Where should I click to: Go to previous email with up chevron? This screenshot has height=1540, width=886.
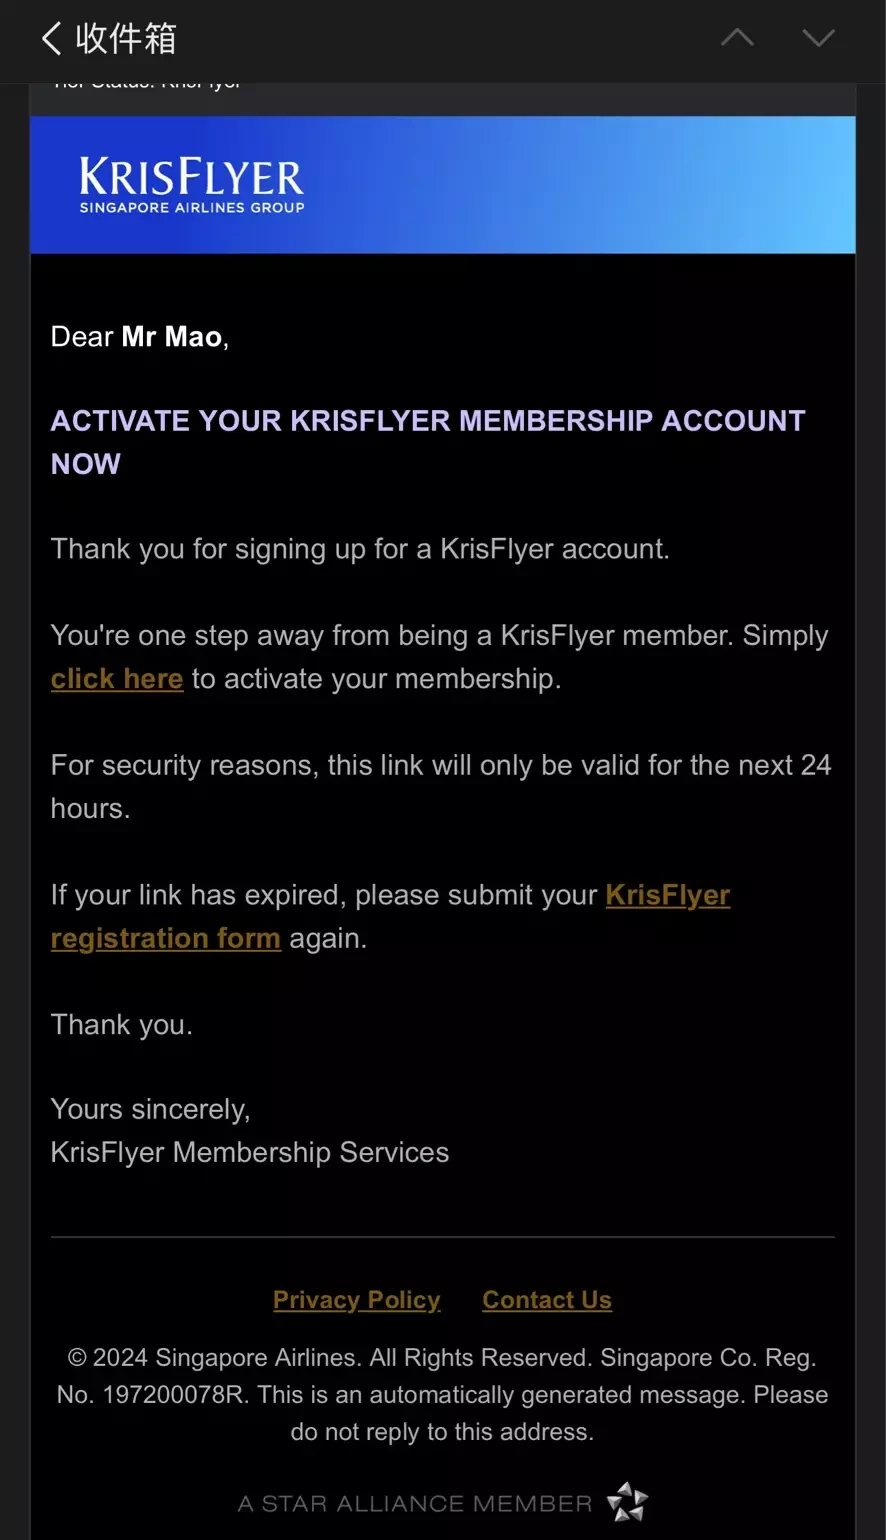click(x=737, y=38)
